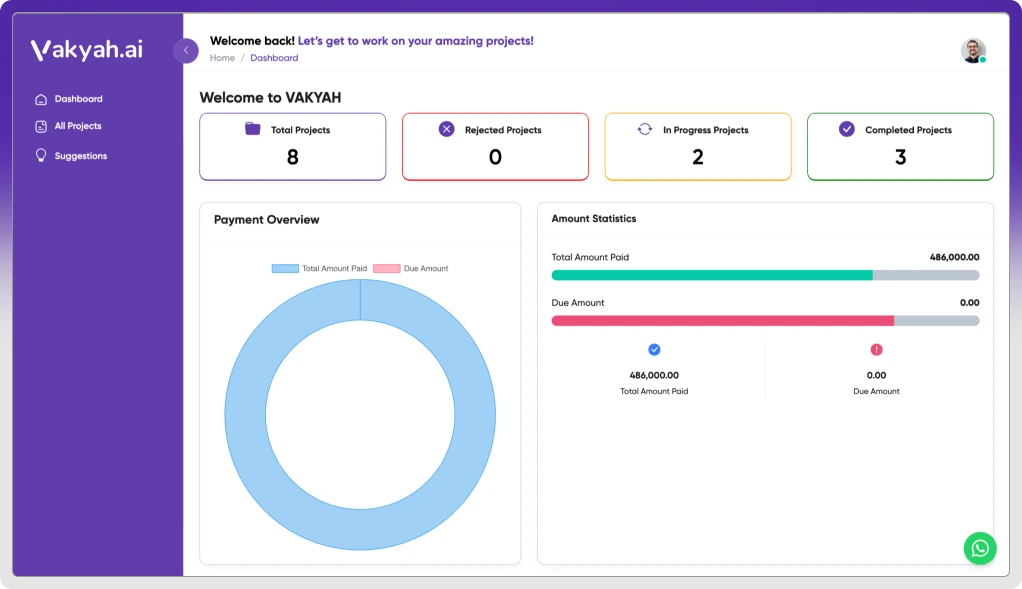The height and width of the screenshot is (589, 1022).
Task: Click the Home breadcrumb link
Action: point(222,58)
